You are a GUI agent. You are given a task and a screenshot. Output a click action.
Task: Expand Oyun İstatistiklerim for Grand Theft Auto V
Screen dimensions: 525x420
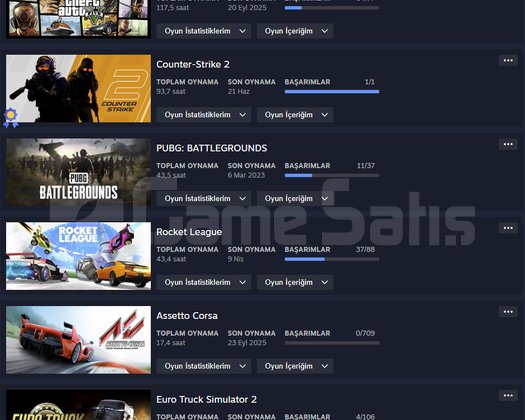(x=204, y=31)
